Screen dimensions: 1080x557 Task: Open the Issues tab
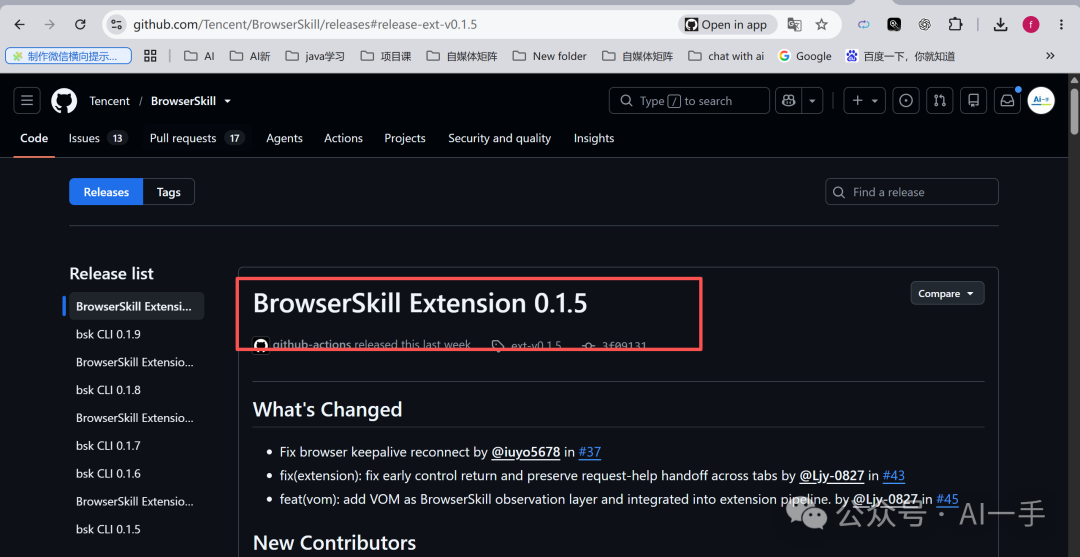coord(98,138)
